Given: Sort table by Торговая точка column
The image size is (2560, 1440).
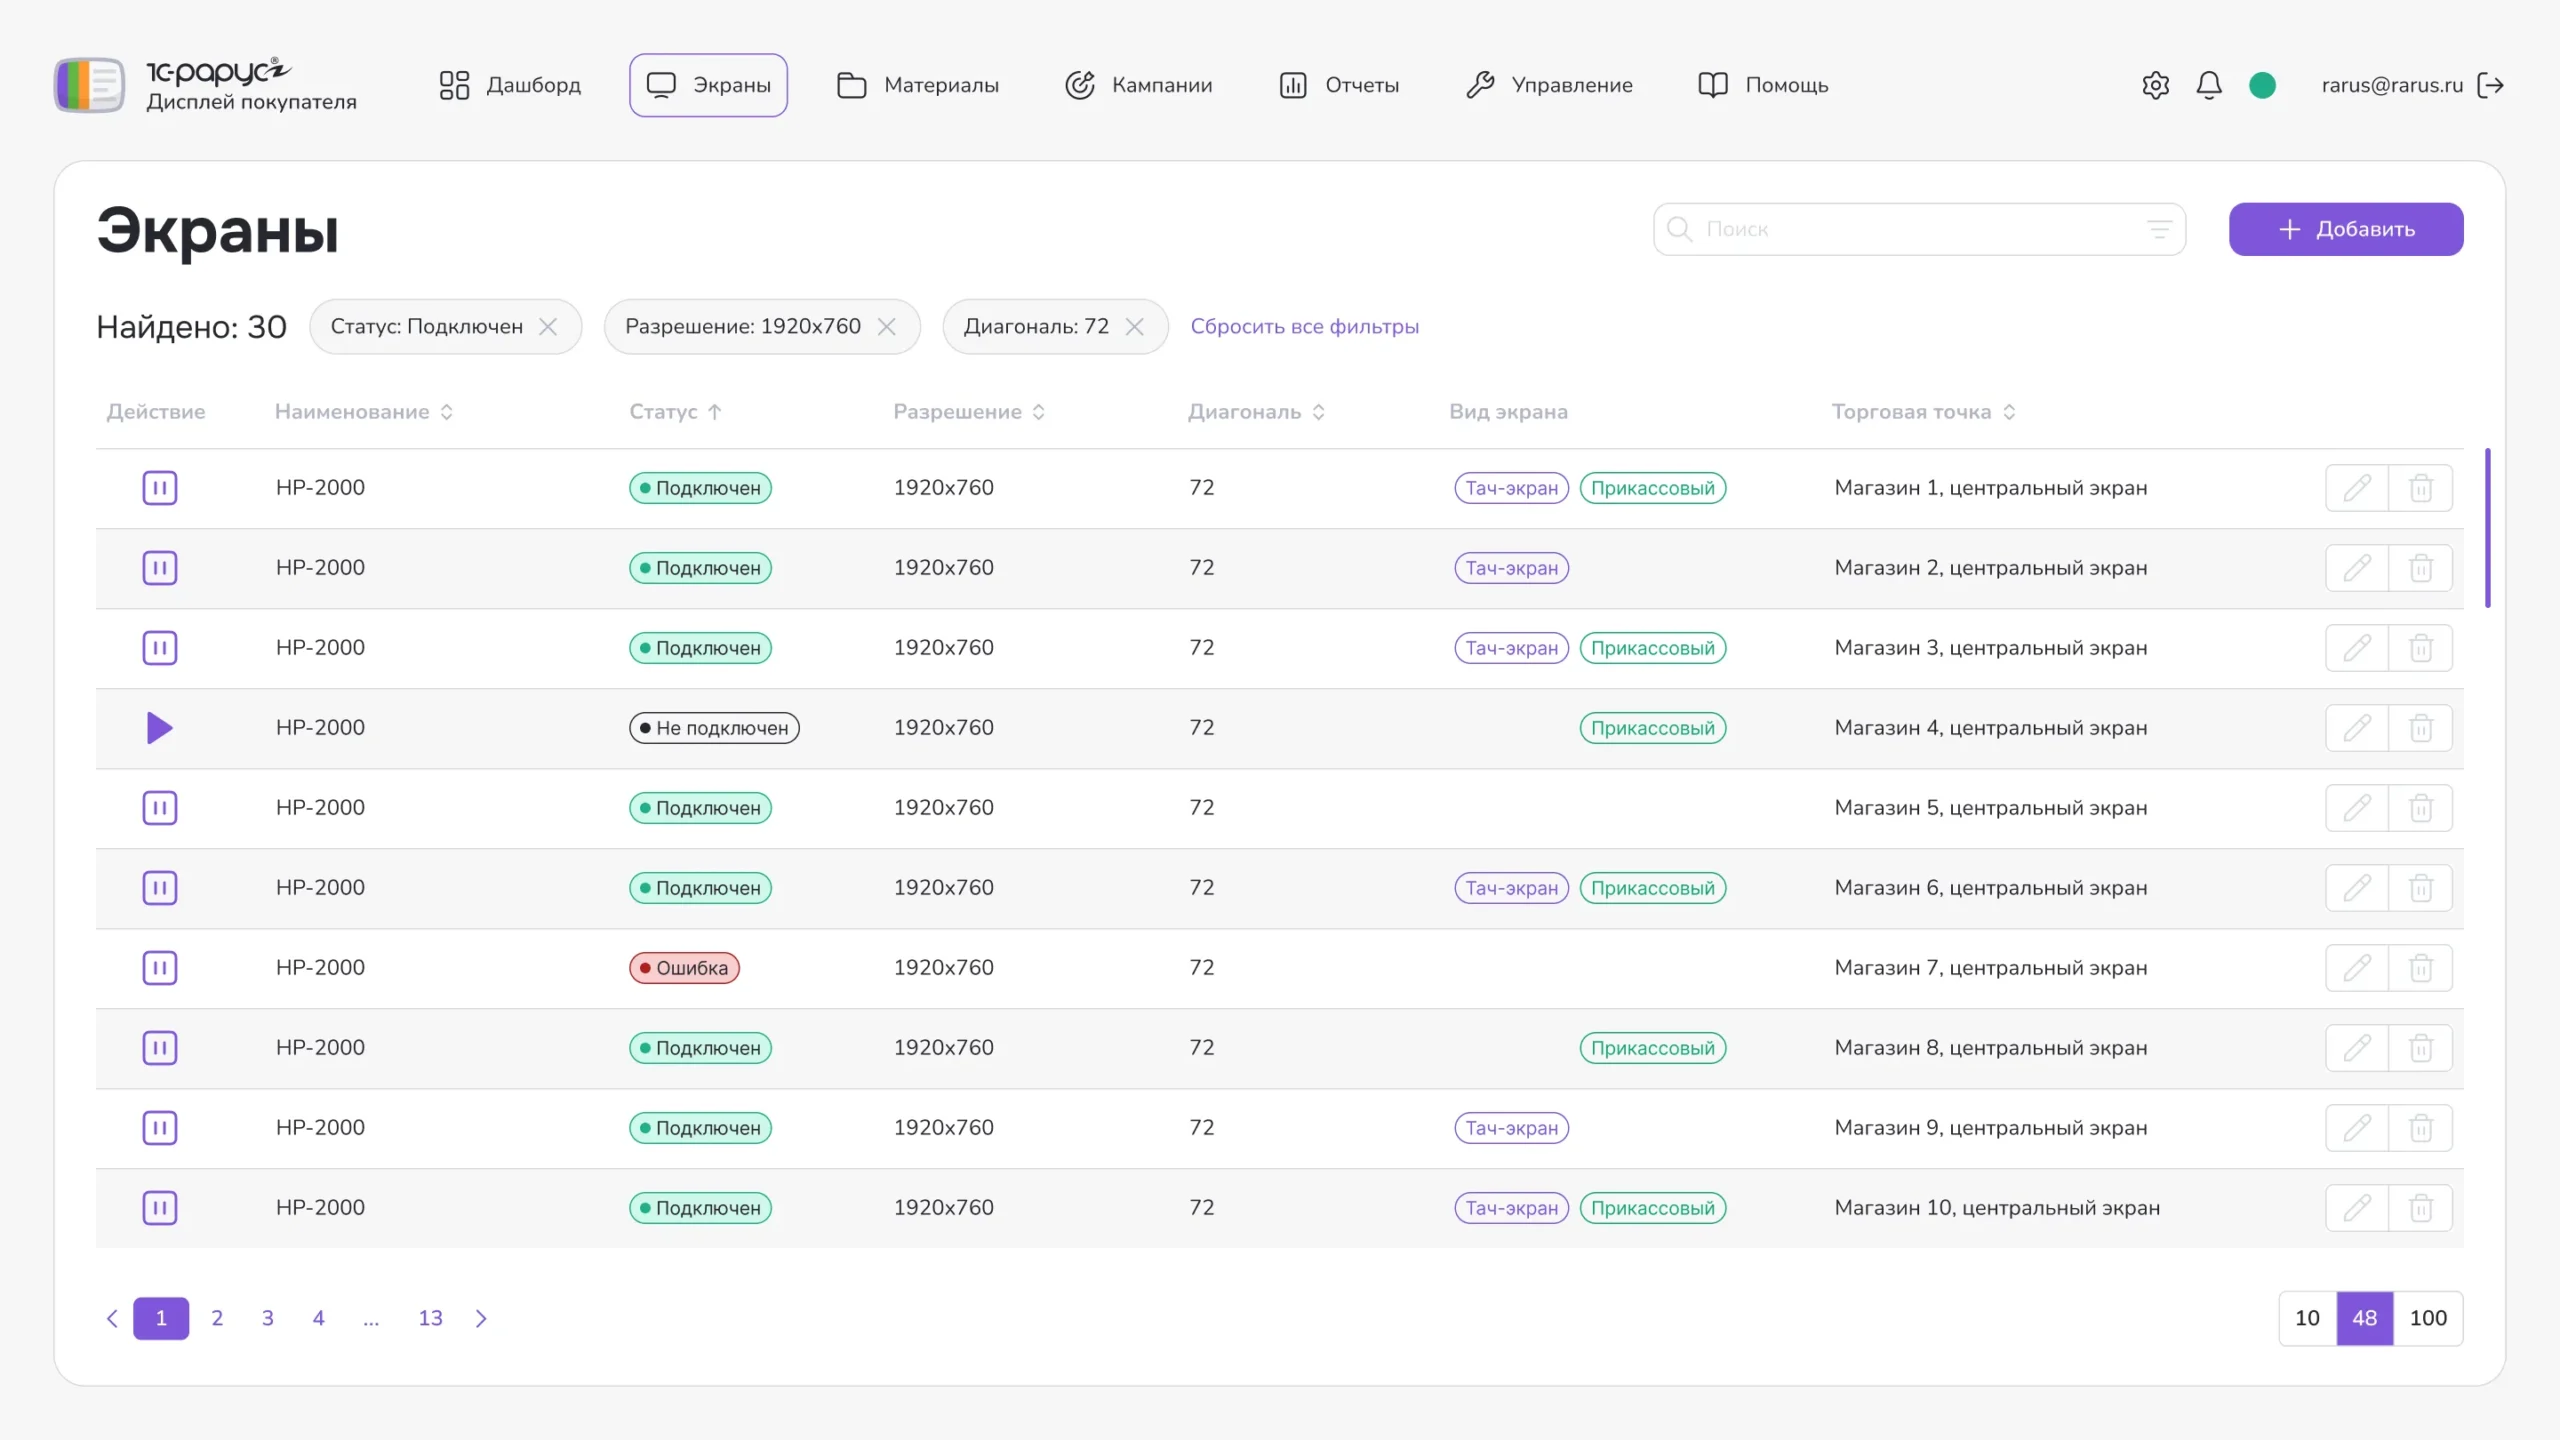Looking at the screenshot, I should point(2009,412).
